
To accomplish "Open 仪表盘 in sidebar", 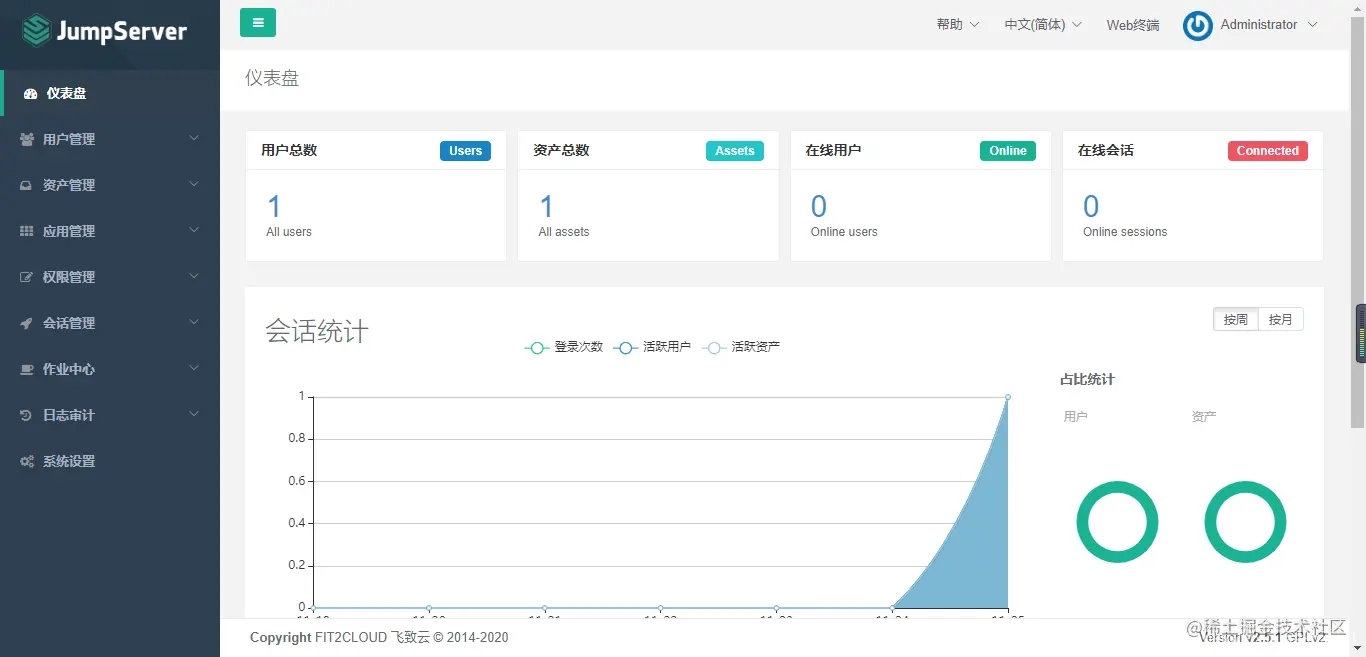I will (x=110, y=93).
